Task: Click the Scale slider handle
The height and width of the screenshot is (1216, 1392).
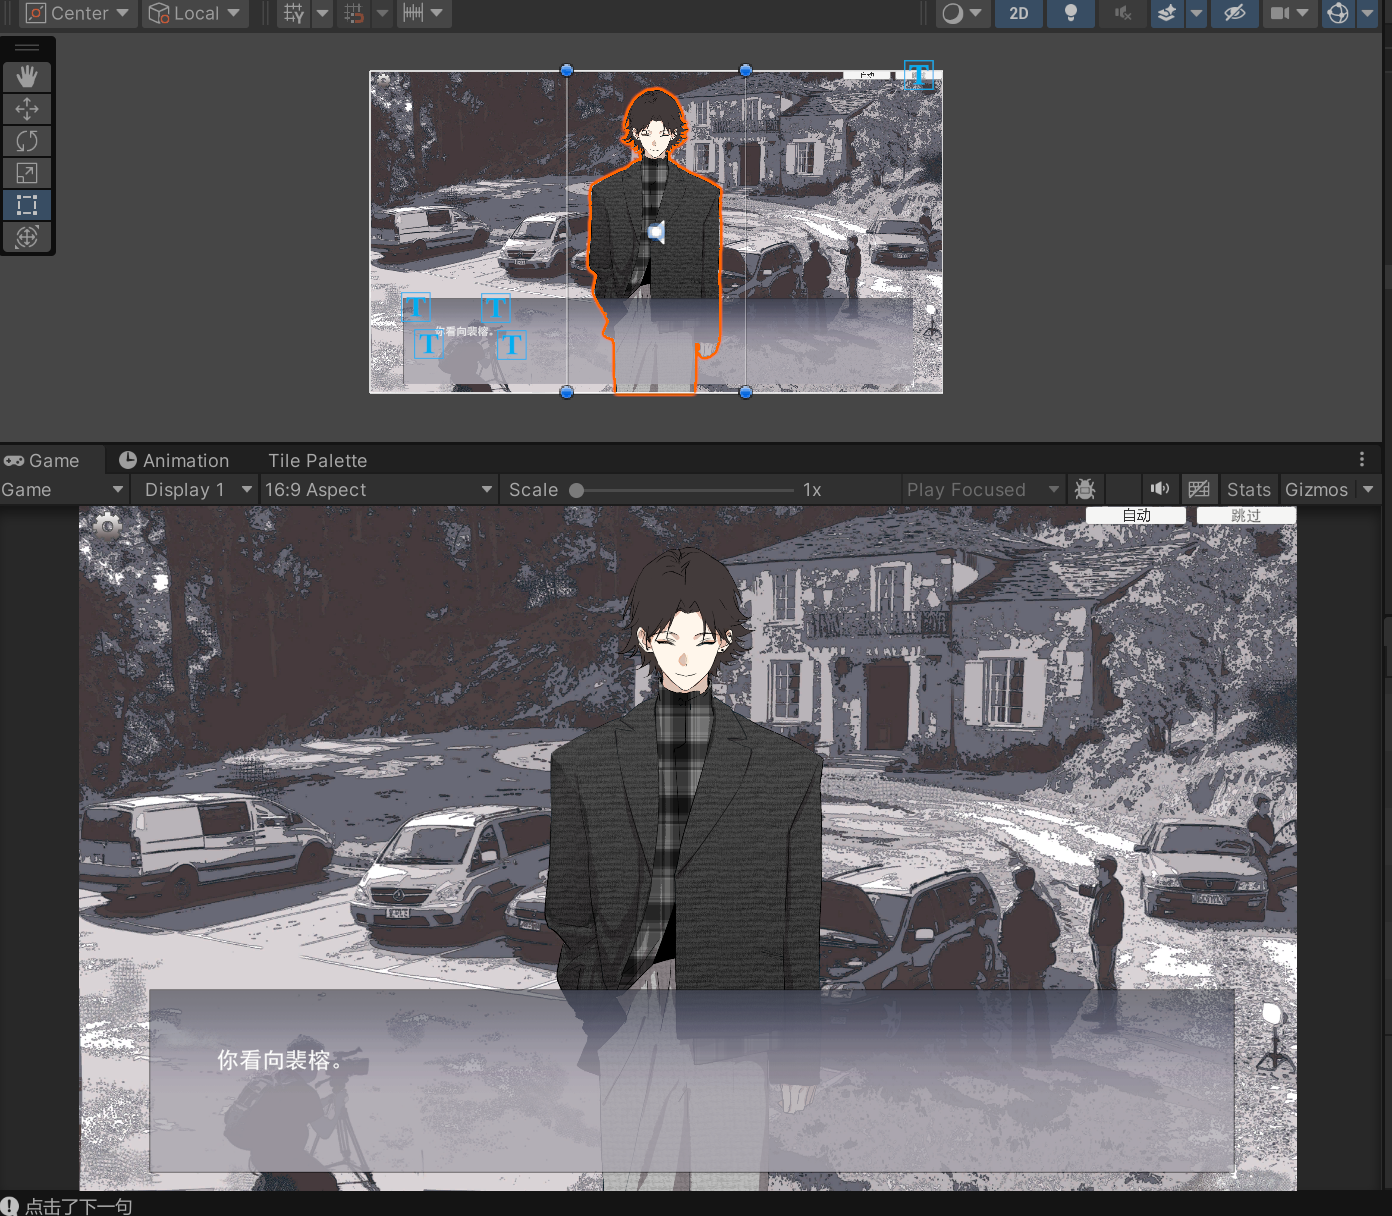Action: (x=577, y=490)
